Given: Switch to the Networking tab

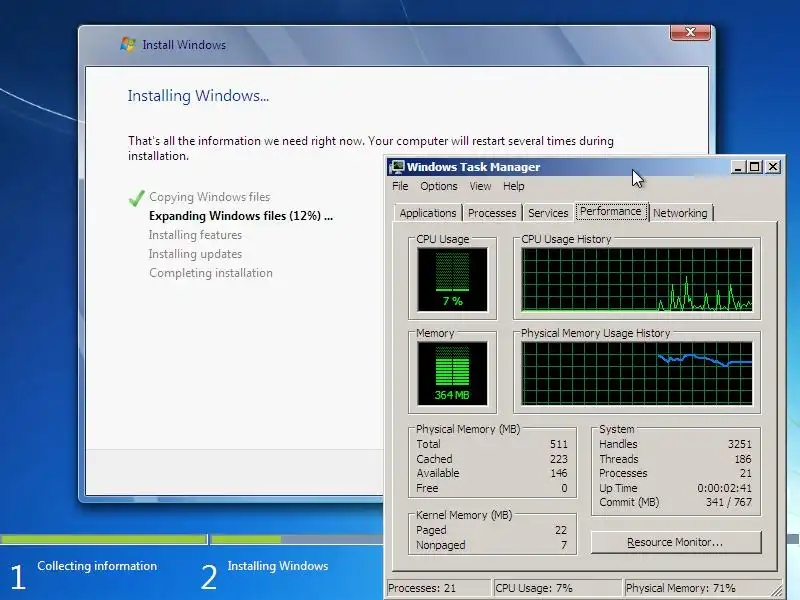Looking at the screenshot, I should pos(680,213).
